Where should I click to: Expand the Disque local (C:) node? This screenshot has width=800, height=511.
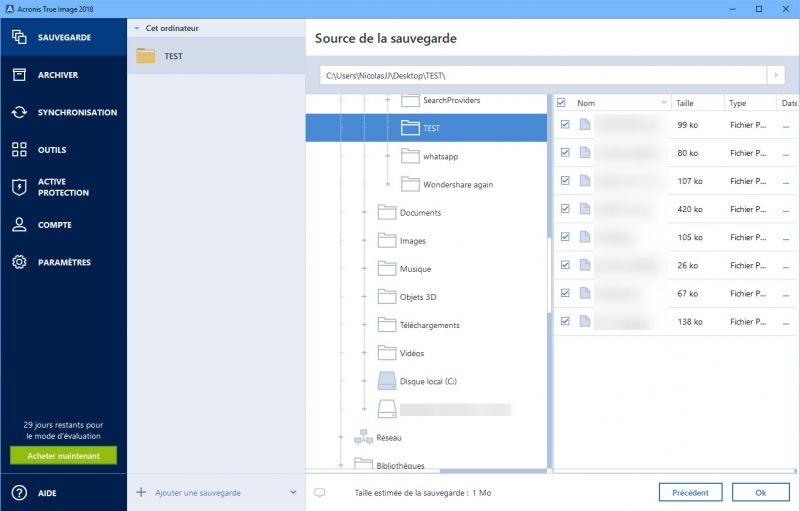(364, 380)
